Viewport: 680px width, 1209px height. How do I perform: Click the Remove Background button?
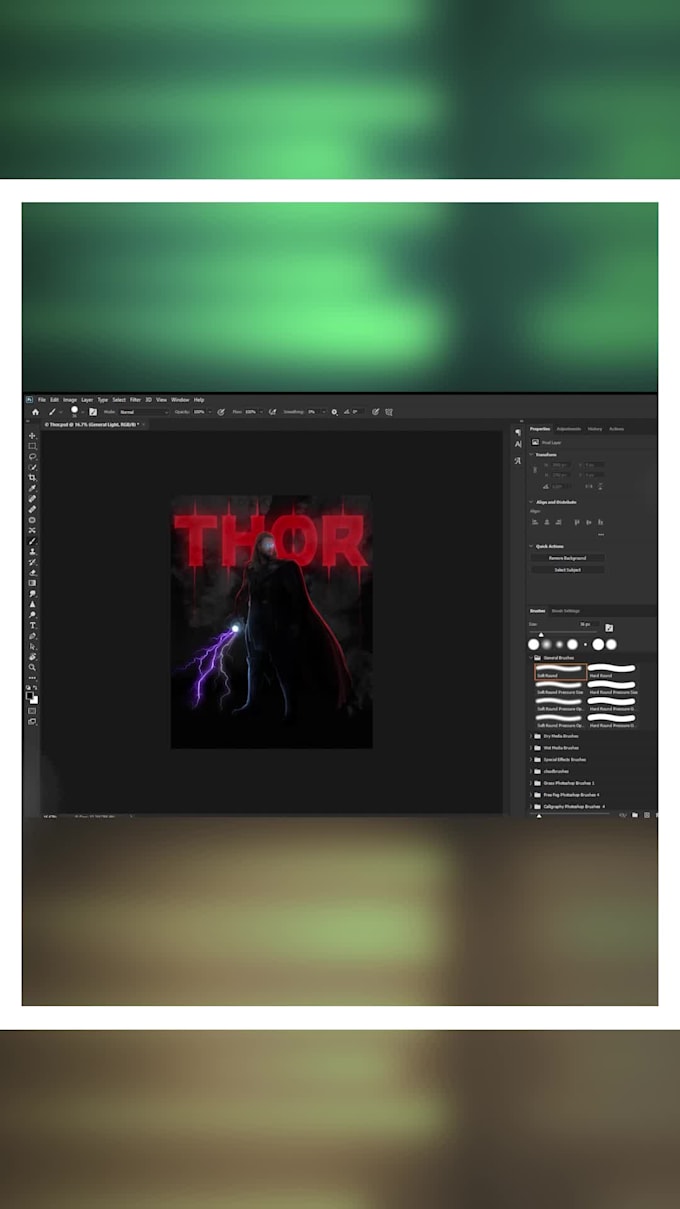tap(568, 558)
